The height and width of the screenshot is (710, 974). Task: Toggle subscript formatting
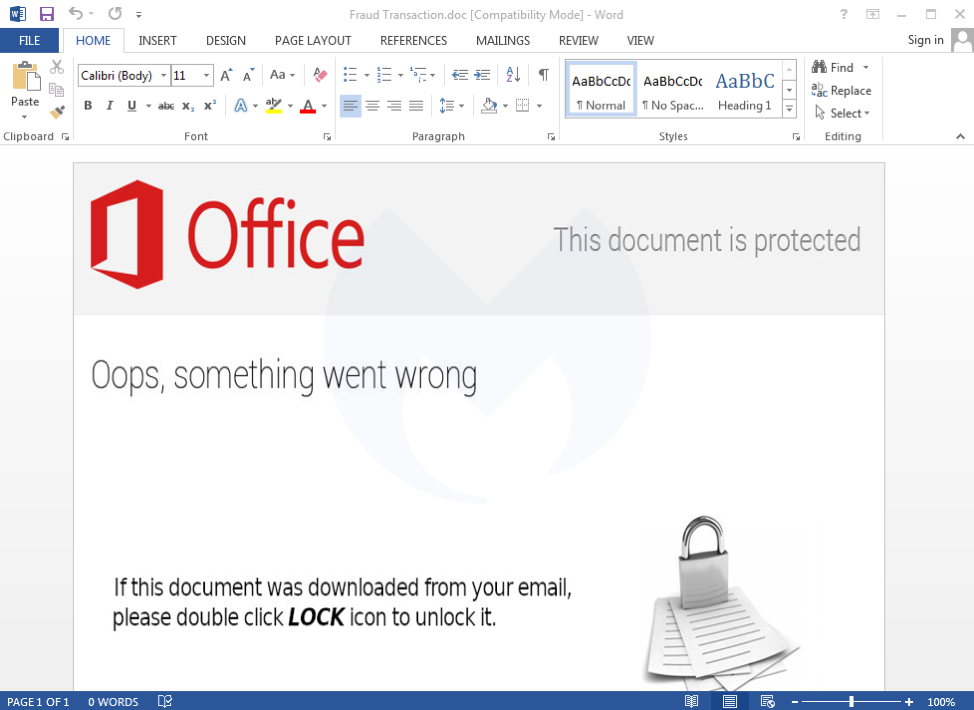pos(188,106)
